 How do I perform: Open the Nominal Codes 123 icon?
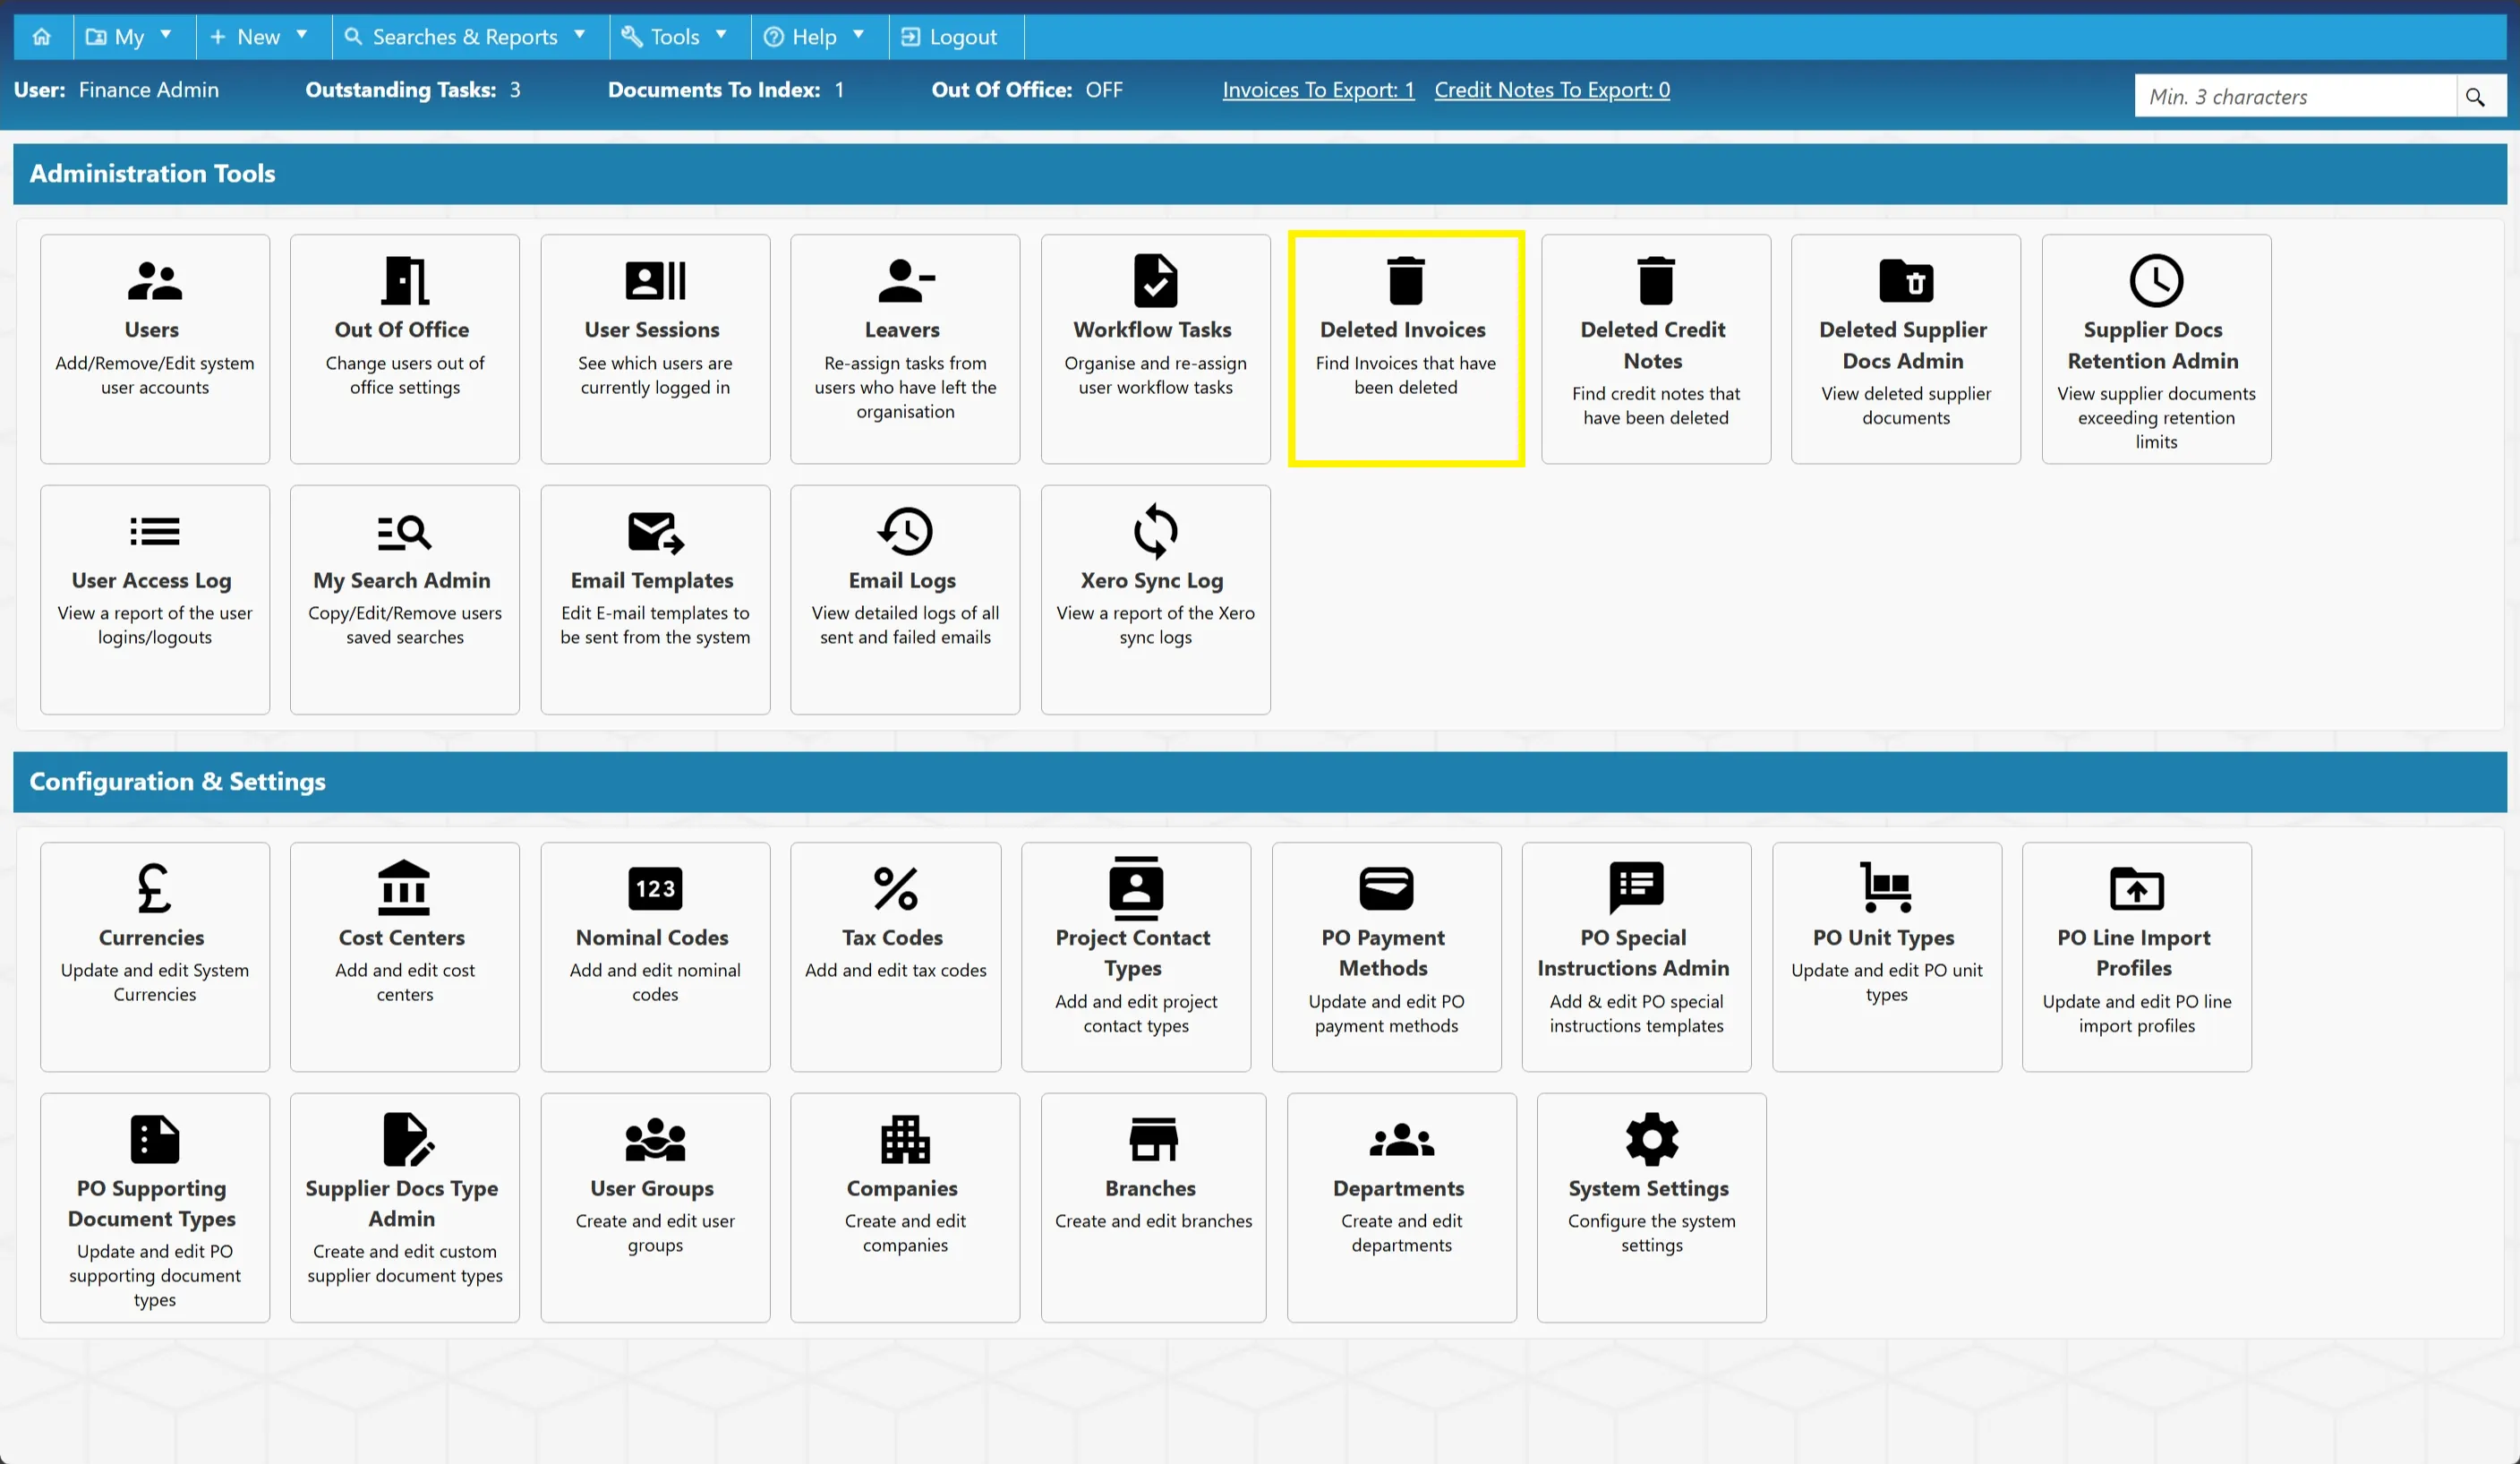click(655, 888)
